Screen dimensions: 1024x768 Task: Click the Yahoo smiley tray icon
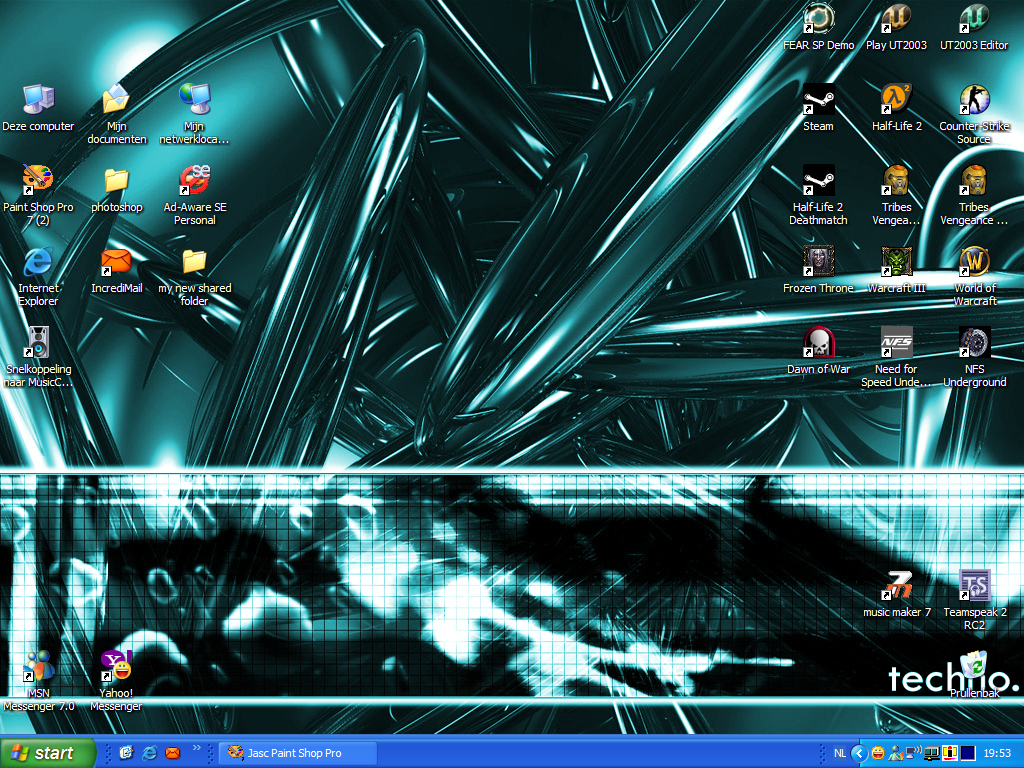click(878, 753)
